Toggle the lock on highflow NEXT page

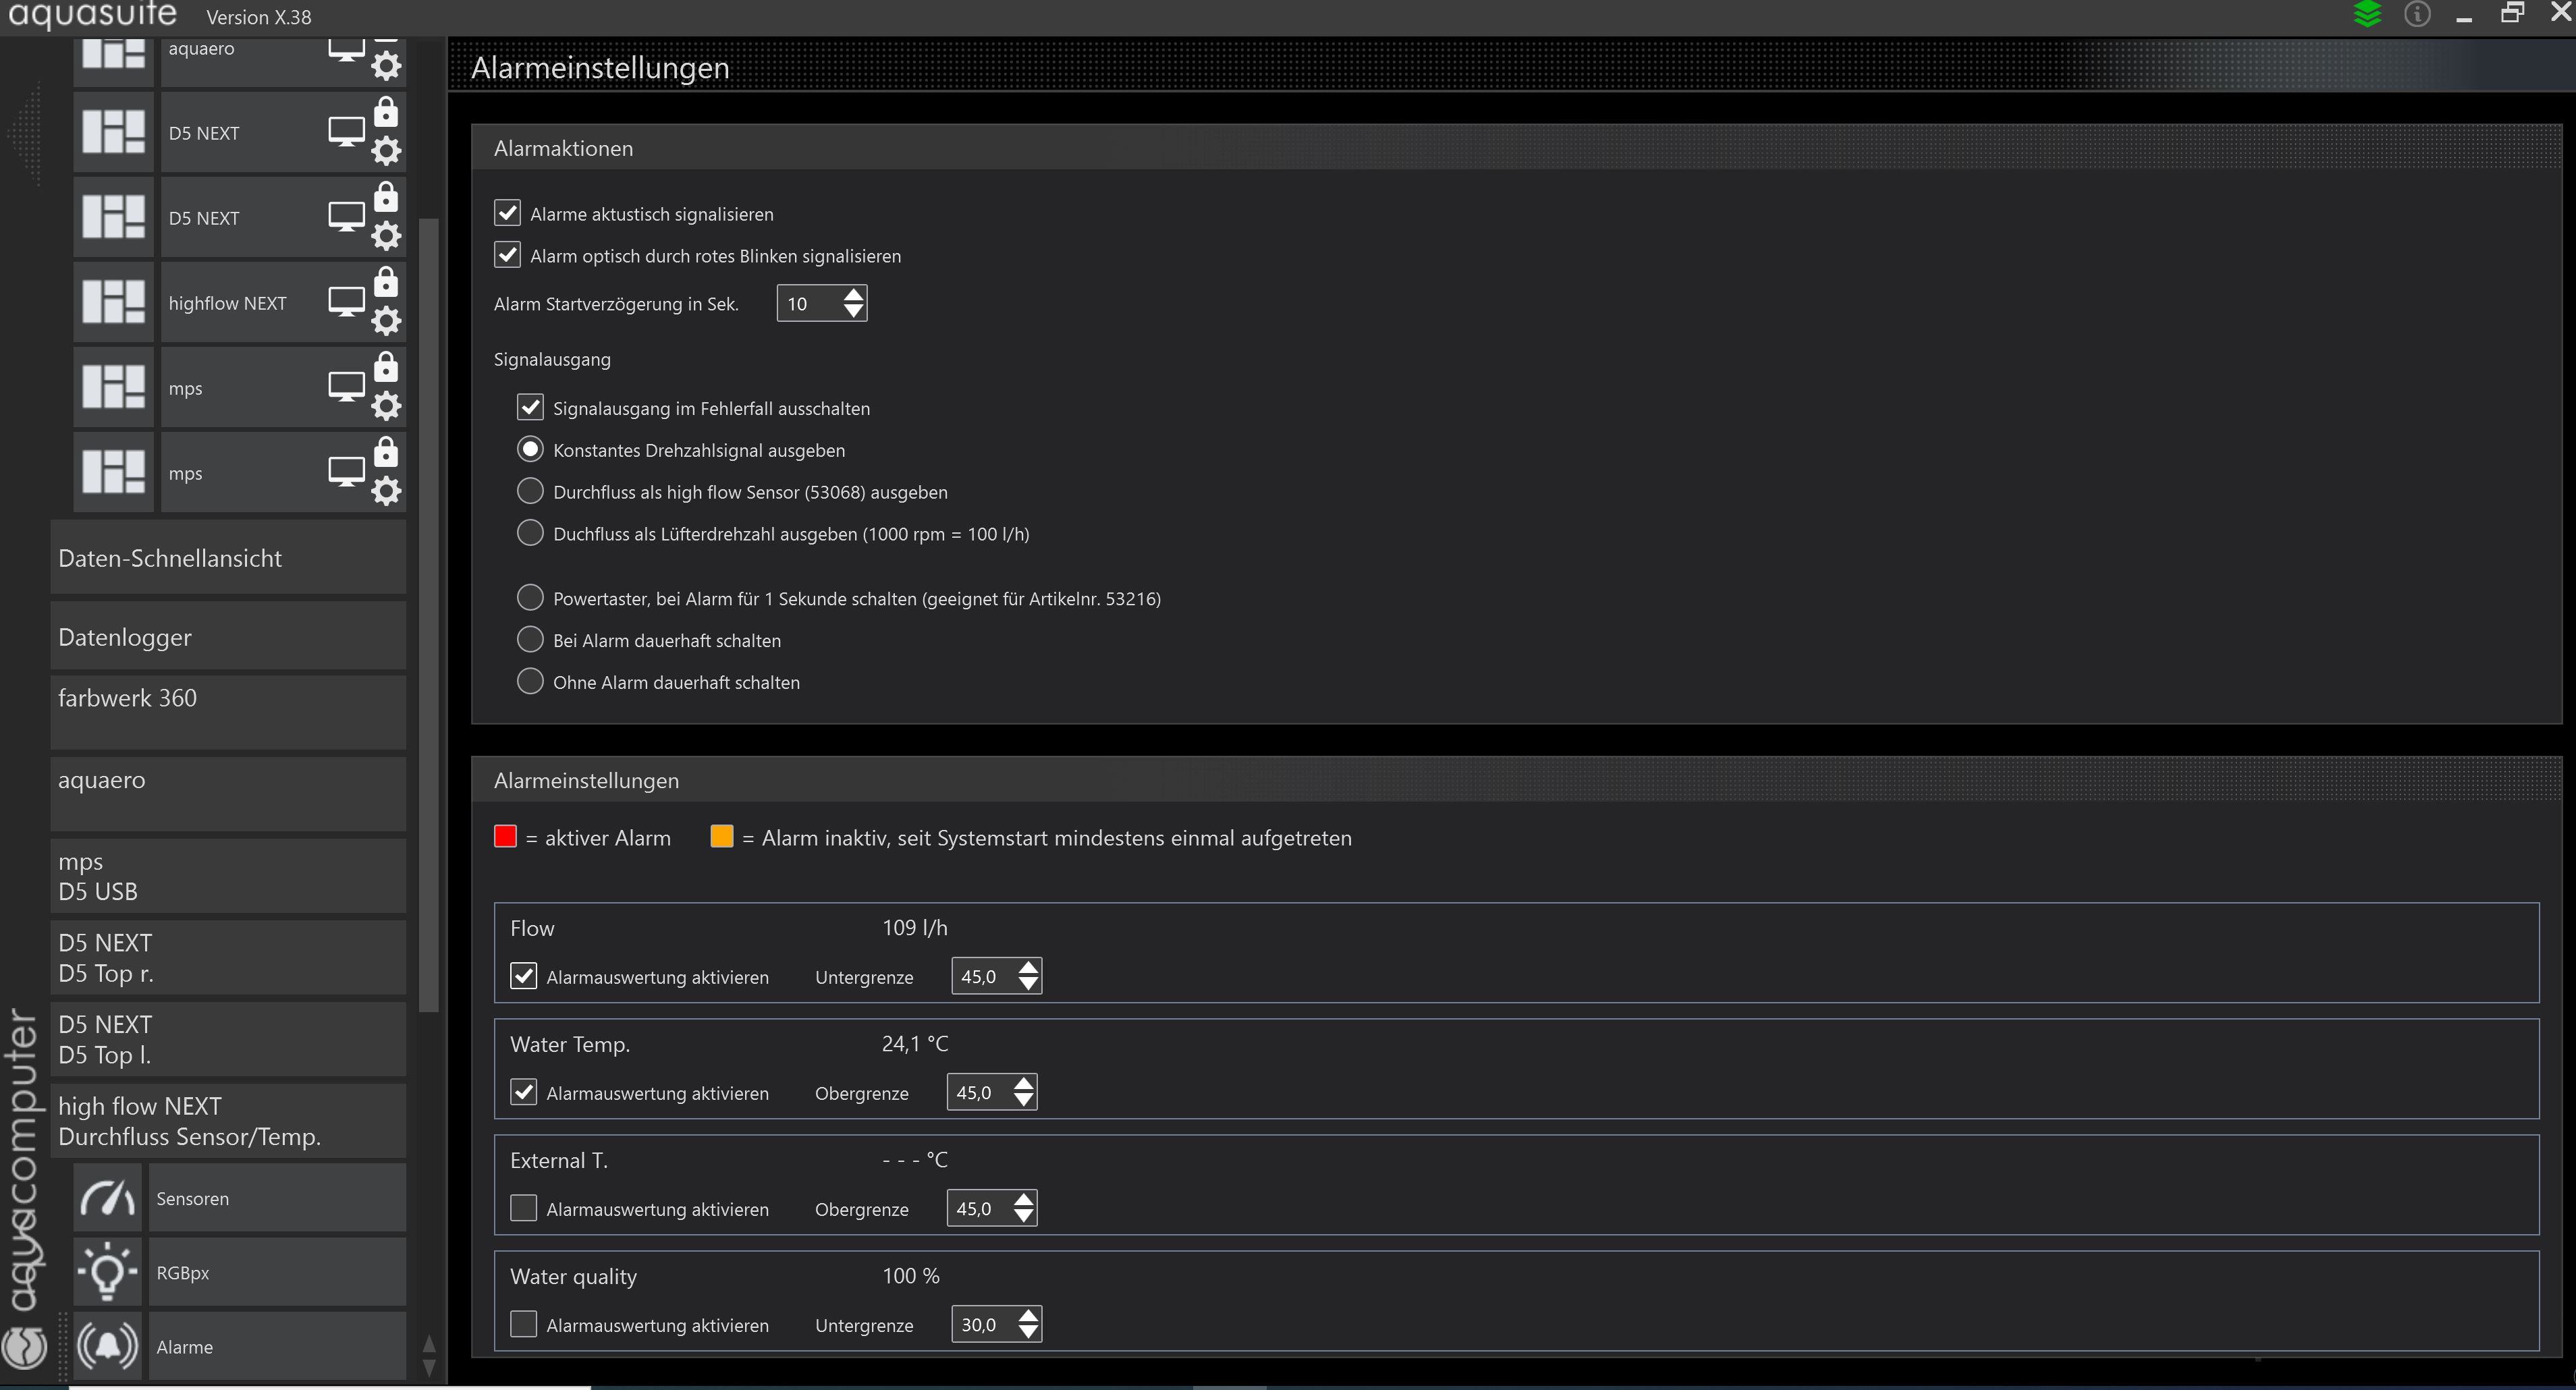pyautogui.click(x=386, y=282)
